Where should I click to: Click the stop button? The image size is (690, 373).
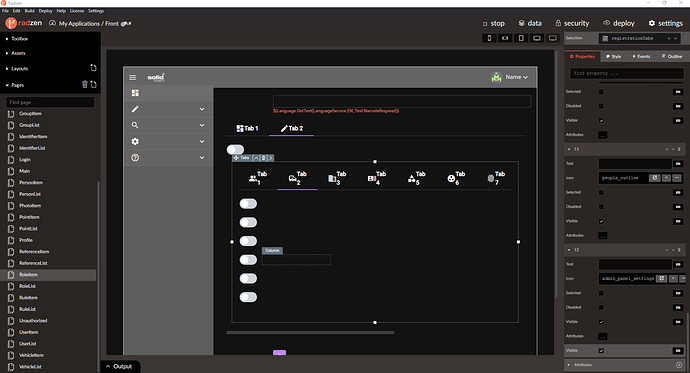(493, 23)
